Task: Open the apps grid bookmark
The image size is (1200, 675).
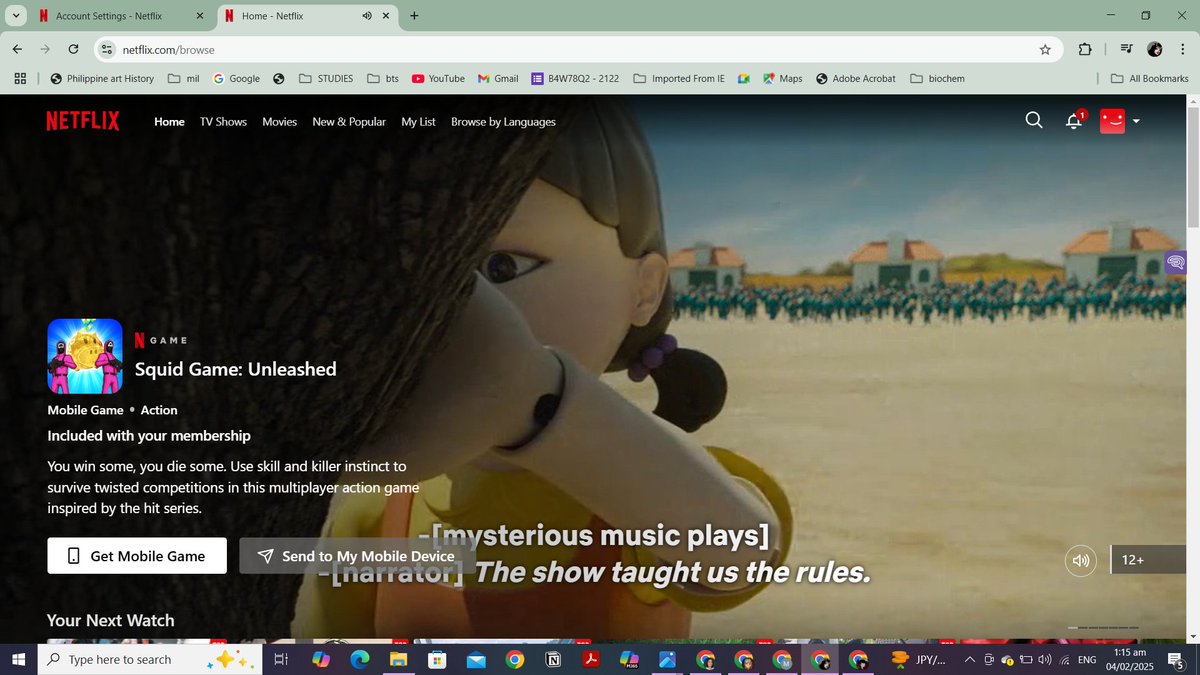Action: point(20,78)
